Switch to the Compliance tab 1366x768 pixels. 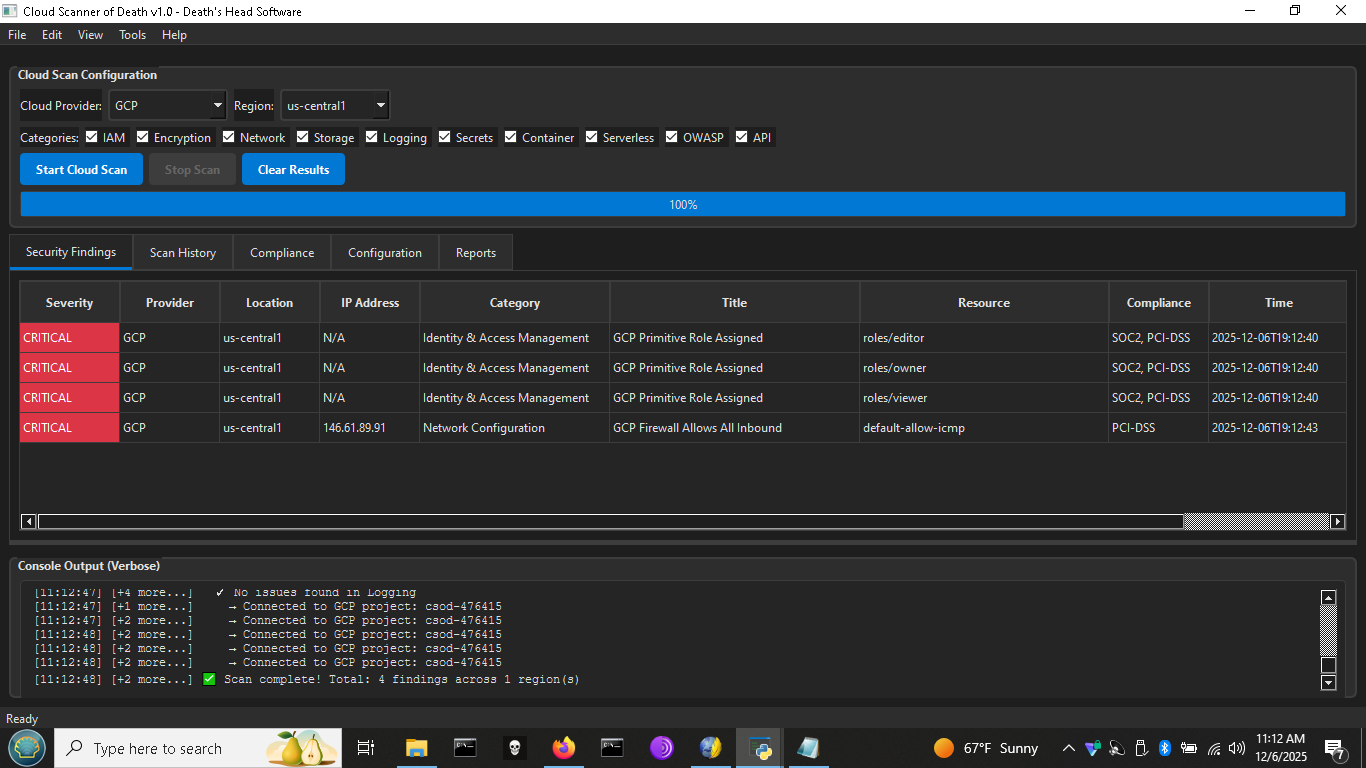coord(282,253)
